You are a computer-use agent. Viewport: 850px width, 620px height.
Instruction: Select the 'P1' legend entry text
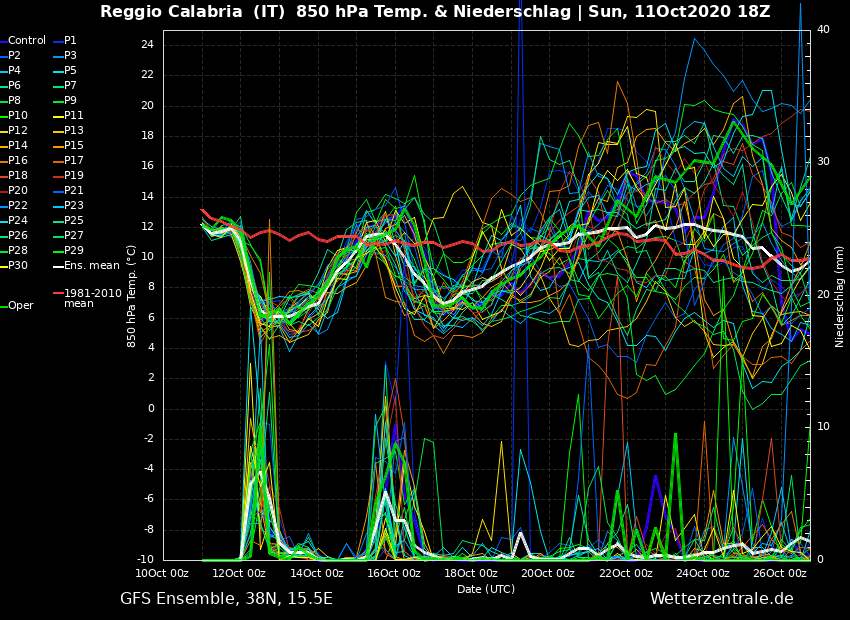click(70, 41)
